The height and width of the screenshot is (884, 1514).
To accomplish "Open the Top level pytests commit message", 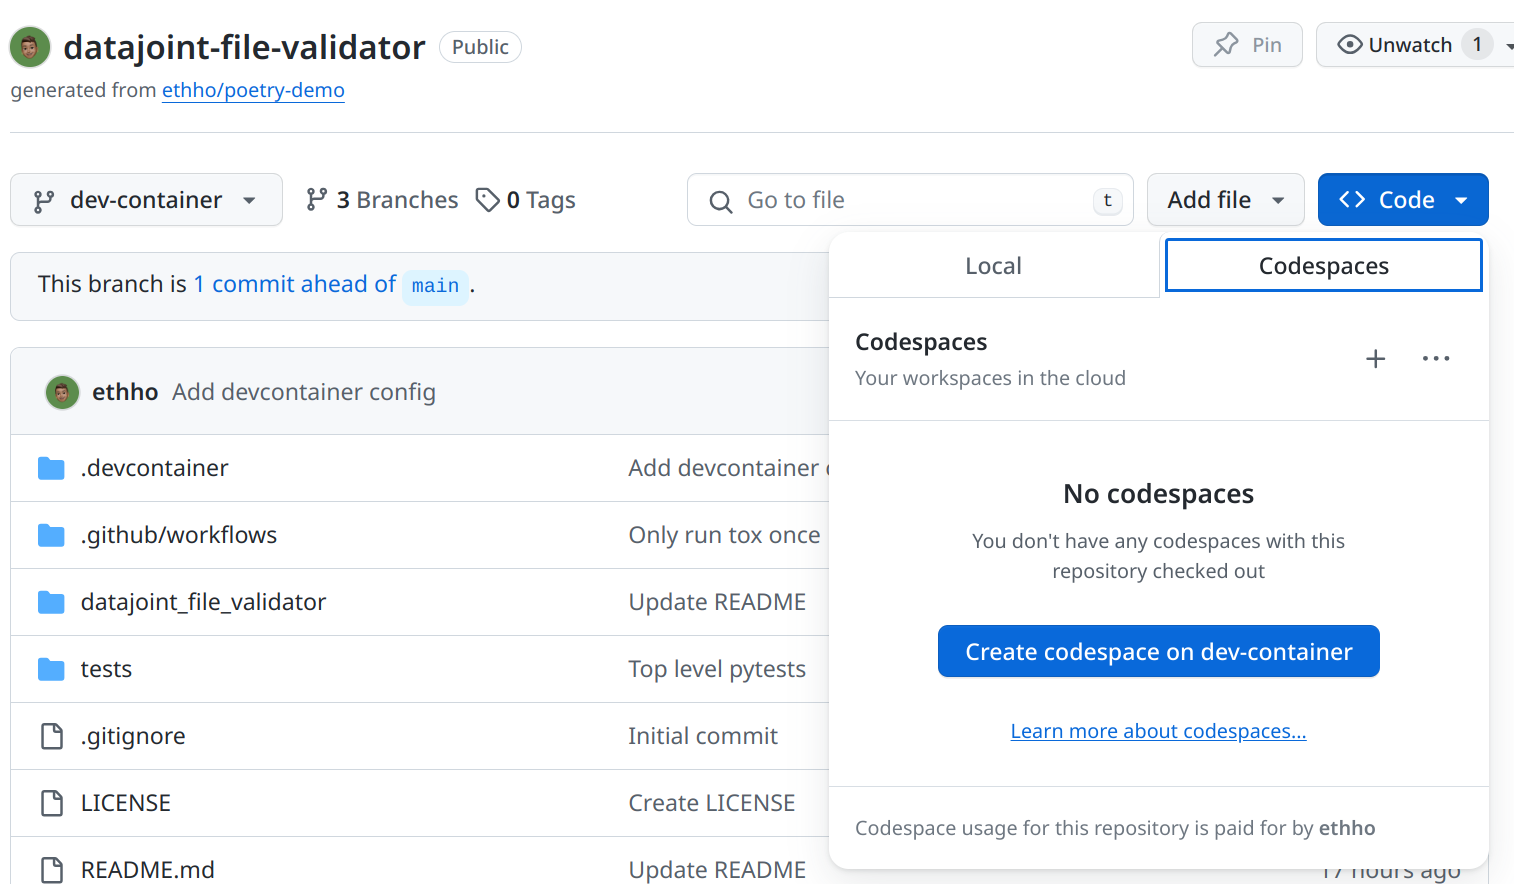I will click(x=717, y=669).
